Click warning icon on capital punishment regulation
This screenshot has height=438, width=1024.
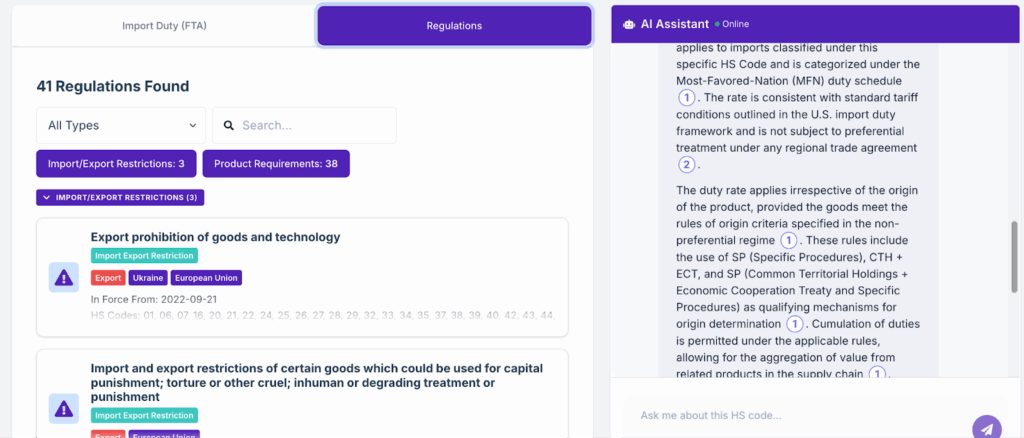click(64, 408)
